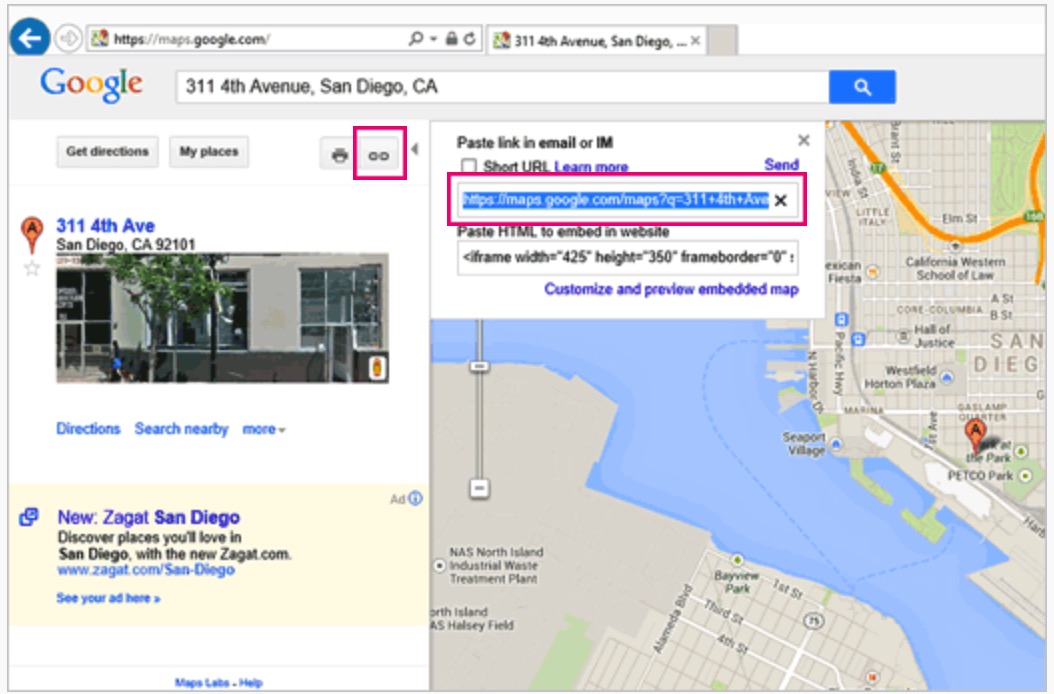Select the 311 4th Avenue, San Diego tab
The height and width of the screenshot is (694, 1054).
(596, 41)
